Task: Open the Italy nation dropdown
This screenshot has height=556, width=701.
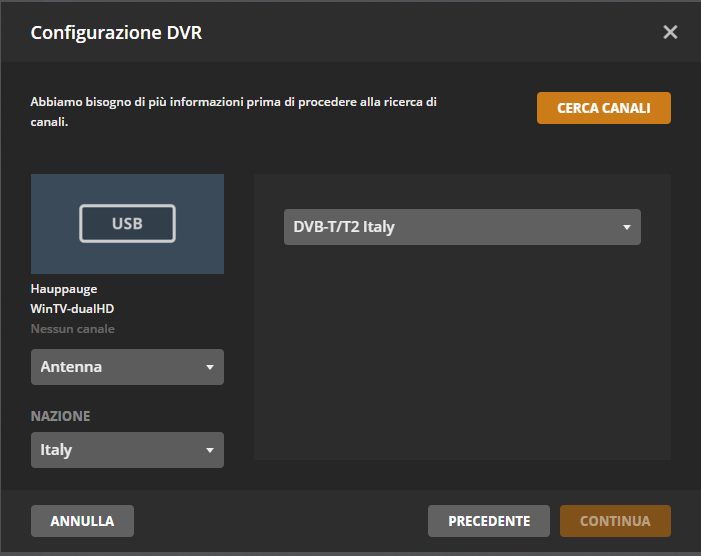Action: point(127,450)
